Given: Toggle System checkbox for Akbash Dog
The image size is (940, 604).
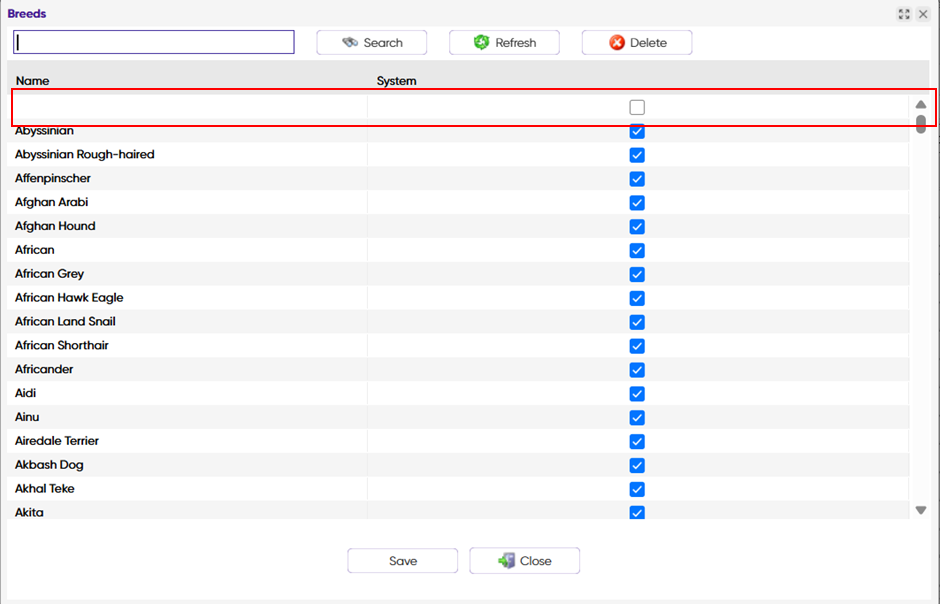Looking at the screenshot, I should [637, 465].
